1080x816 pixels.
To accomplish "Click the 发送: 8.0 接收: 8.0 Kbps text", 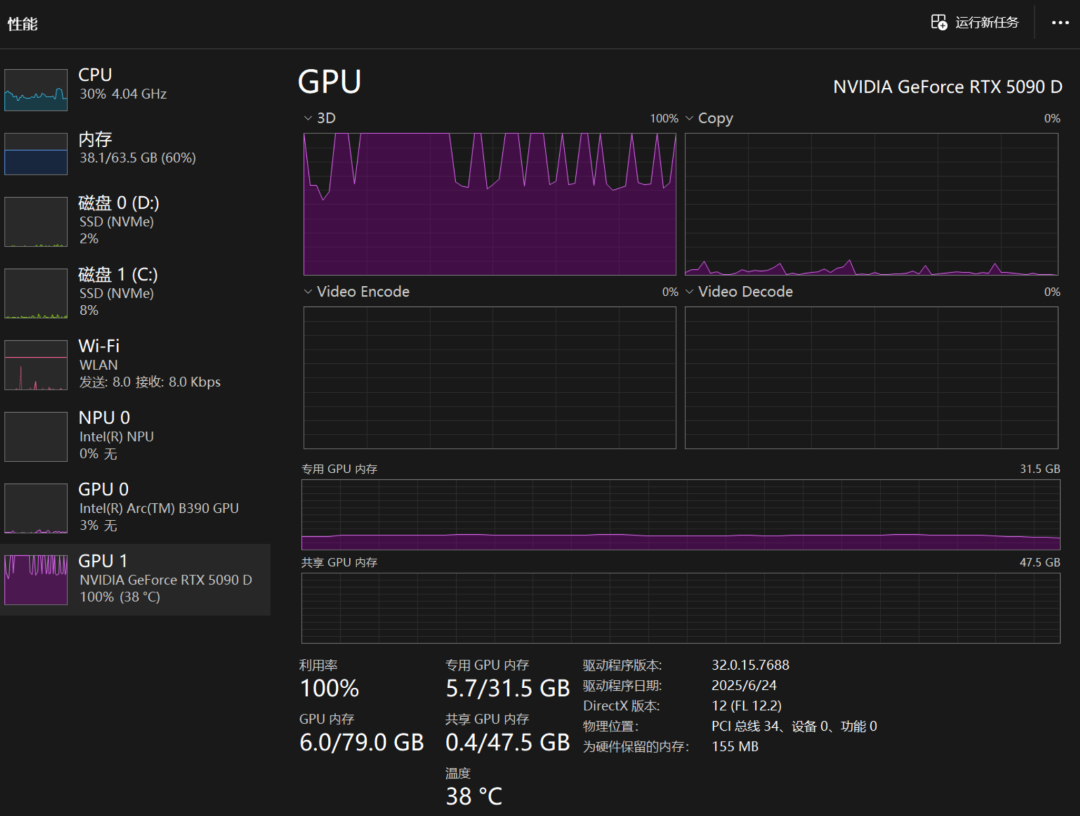I will click(x=149, y=381).
